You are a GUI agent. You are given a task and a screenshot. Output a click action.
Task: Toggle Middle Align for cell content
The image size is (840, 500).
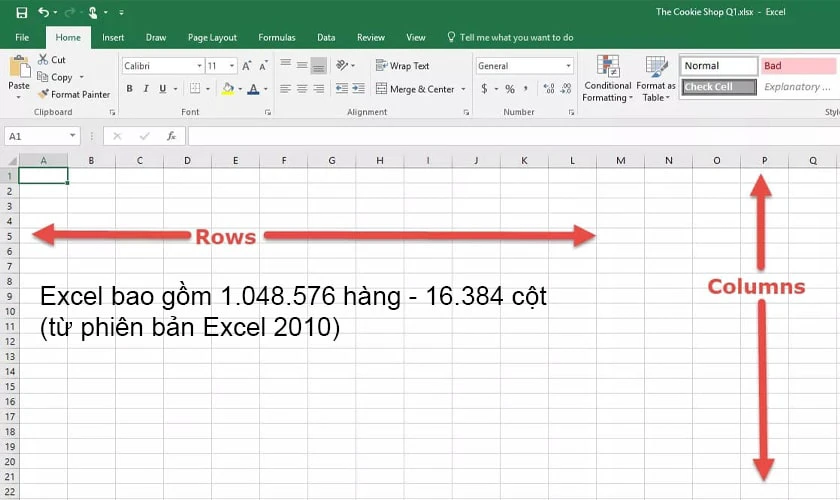(x=302, y=65)
